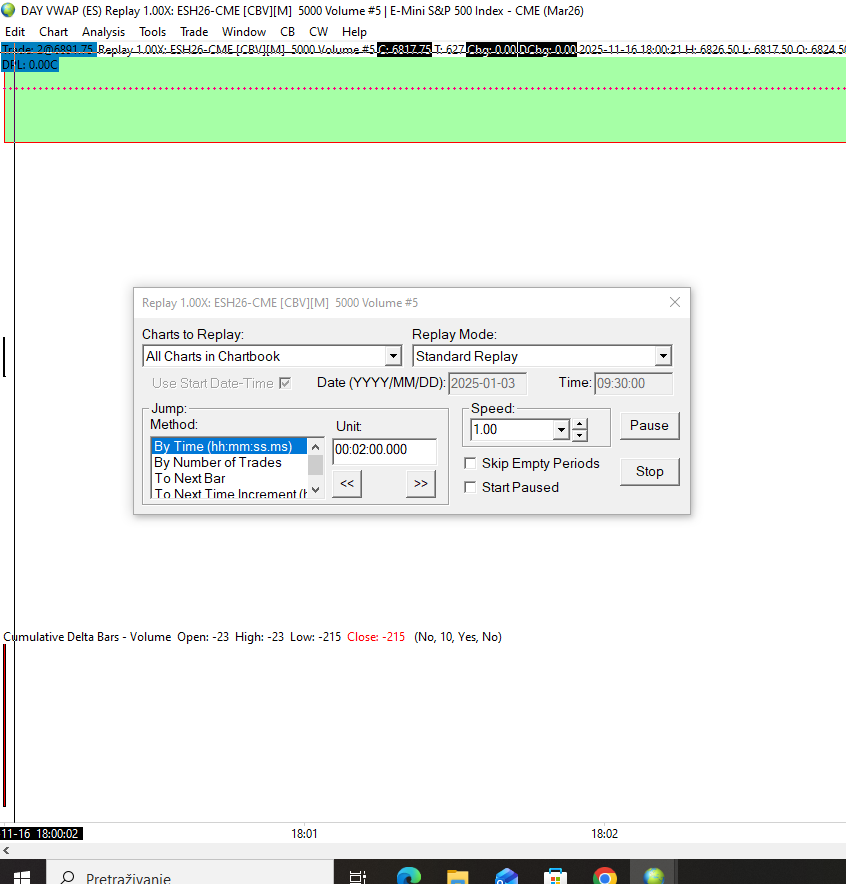Viewport: 846px width, 884px height.
Task: Select By Time jump method
Action: (x=229, y=447)
